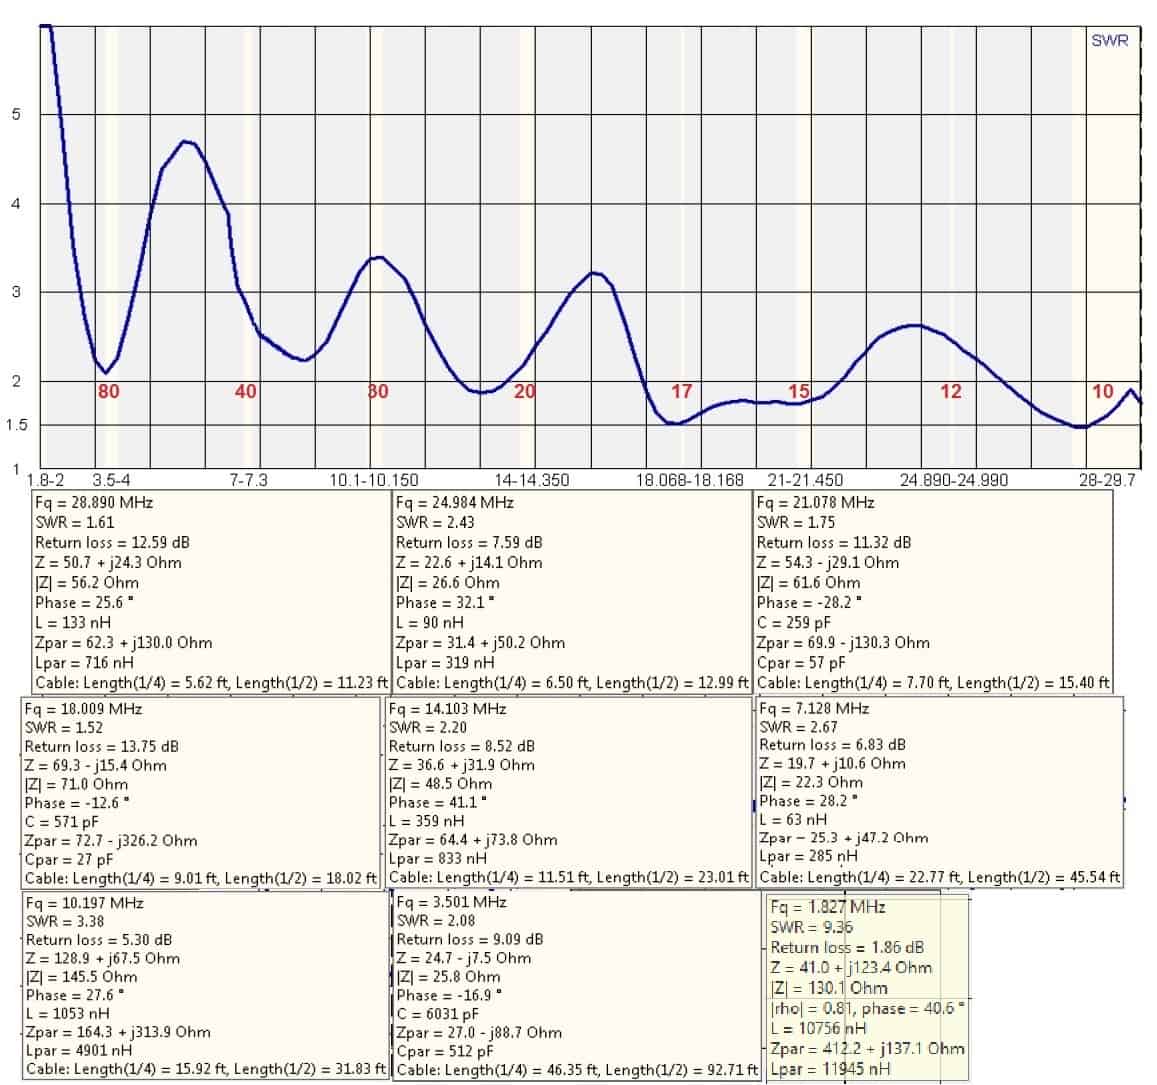
Task: Click the SWR label in chart corner
Action: [x=1109, y=41]
